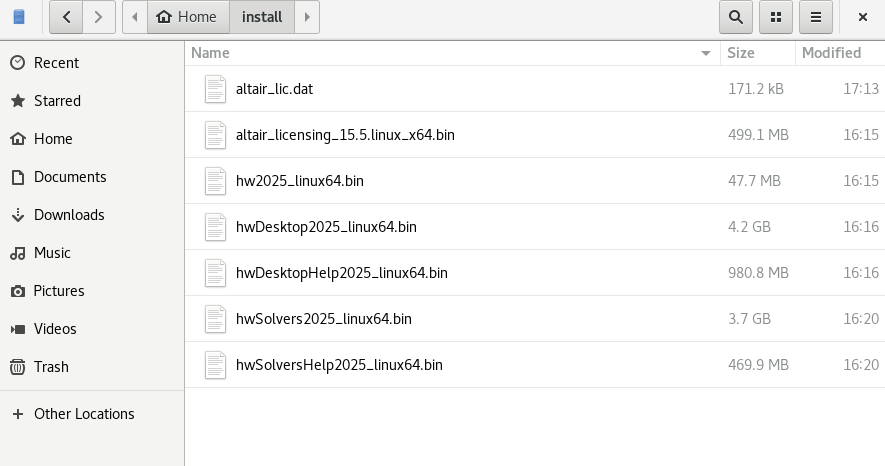Open the Downloads sidebar folder
This screenshot has height=466, width=885.
[x=69, y=215]
